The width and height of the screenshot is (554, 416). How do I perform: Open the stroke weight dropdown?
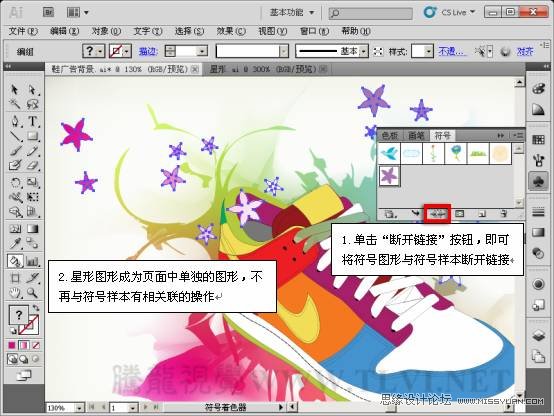[x=202, y=52]
